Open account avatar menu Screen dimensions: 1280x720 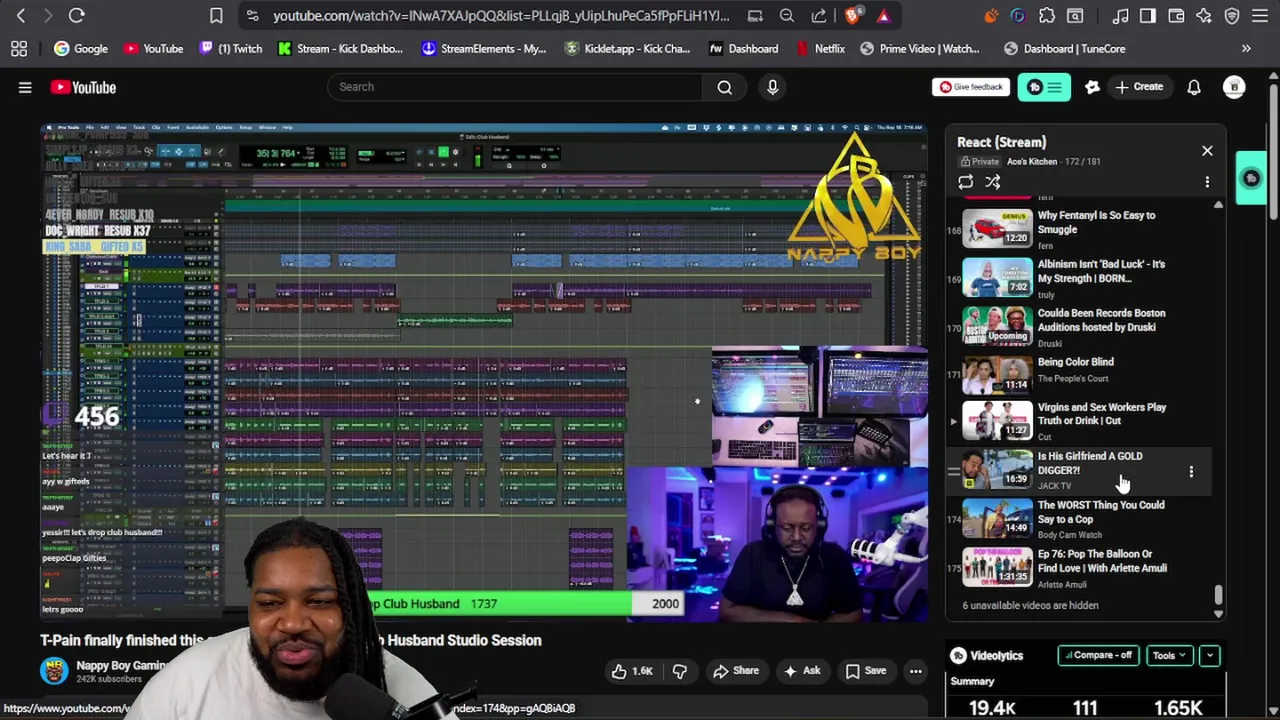[x=1234, y=87]
